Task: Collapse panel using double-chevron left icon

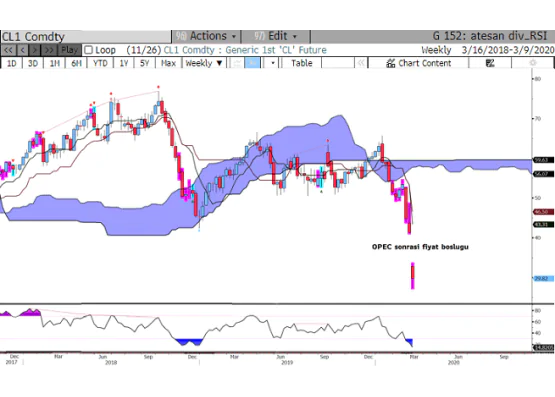Action: click(x=361, y=63)
